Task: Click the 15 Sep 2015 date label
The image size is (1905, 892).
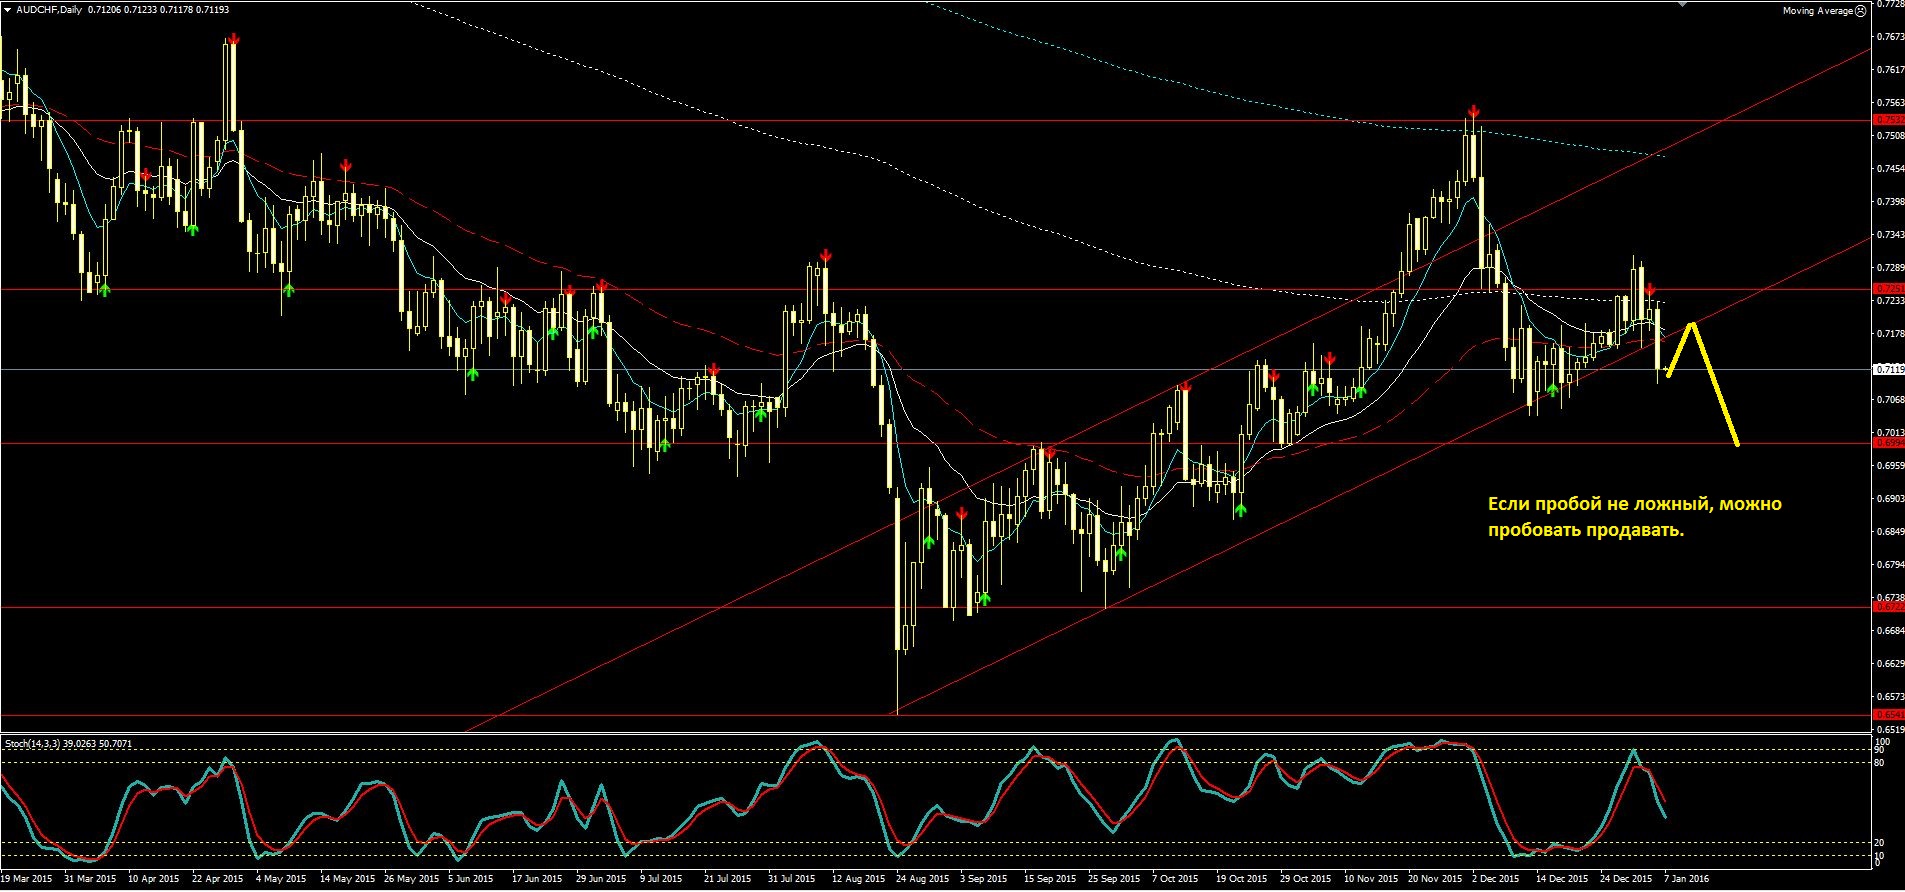Action: 1050,879
